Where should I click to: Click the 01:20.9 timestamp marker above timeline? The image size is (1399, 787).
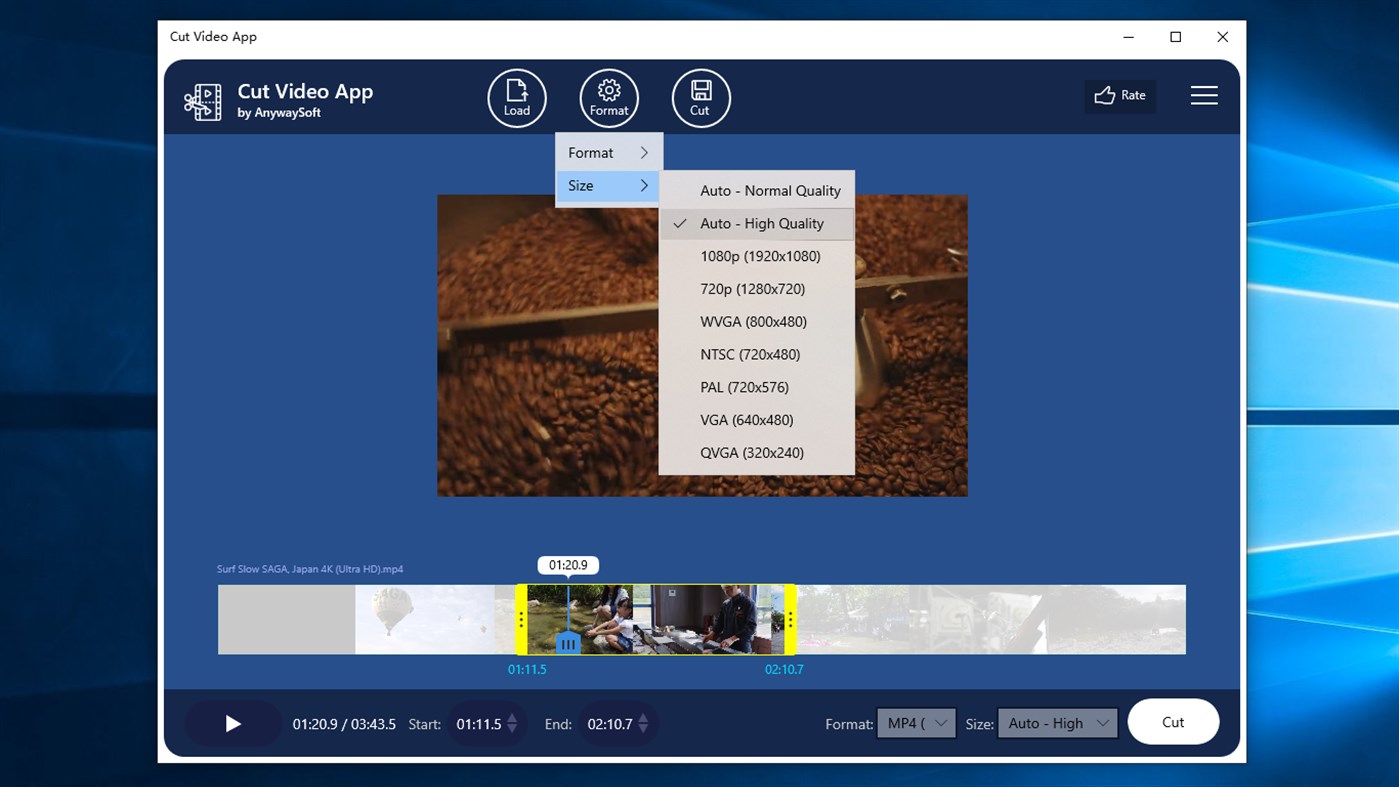point(568,564)
